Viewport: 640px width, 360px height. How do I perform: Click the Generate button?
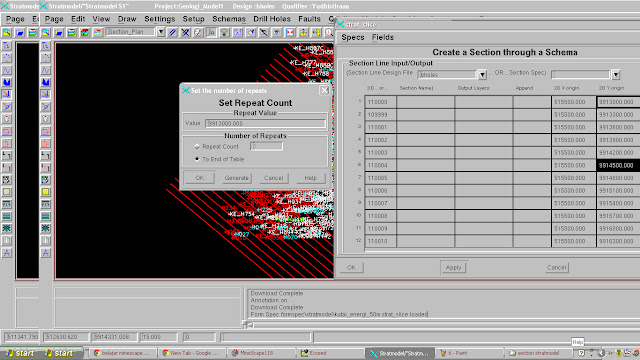pyautogui.click(x=236, y=178)
